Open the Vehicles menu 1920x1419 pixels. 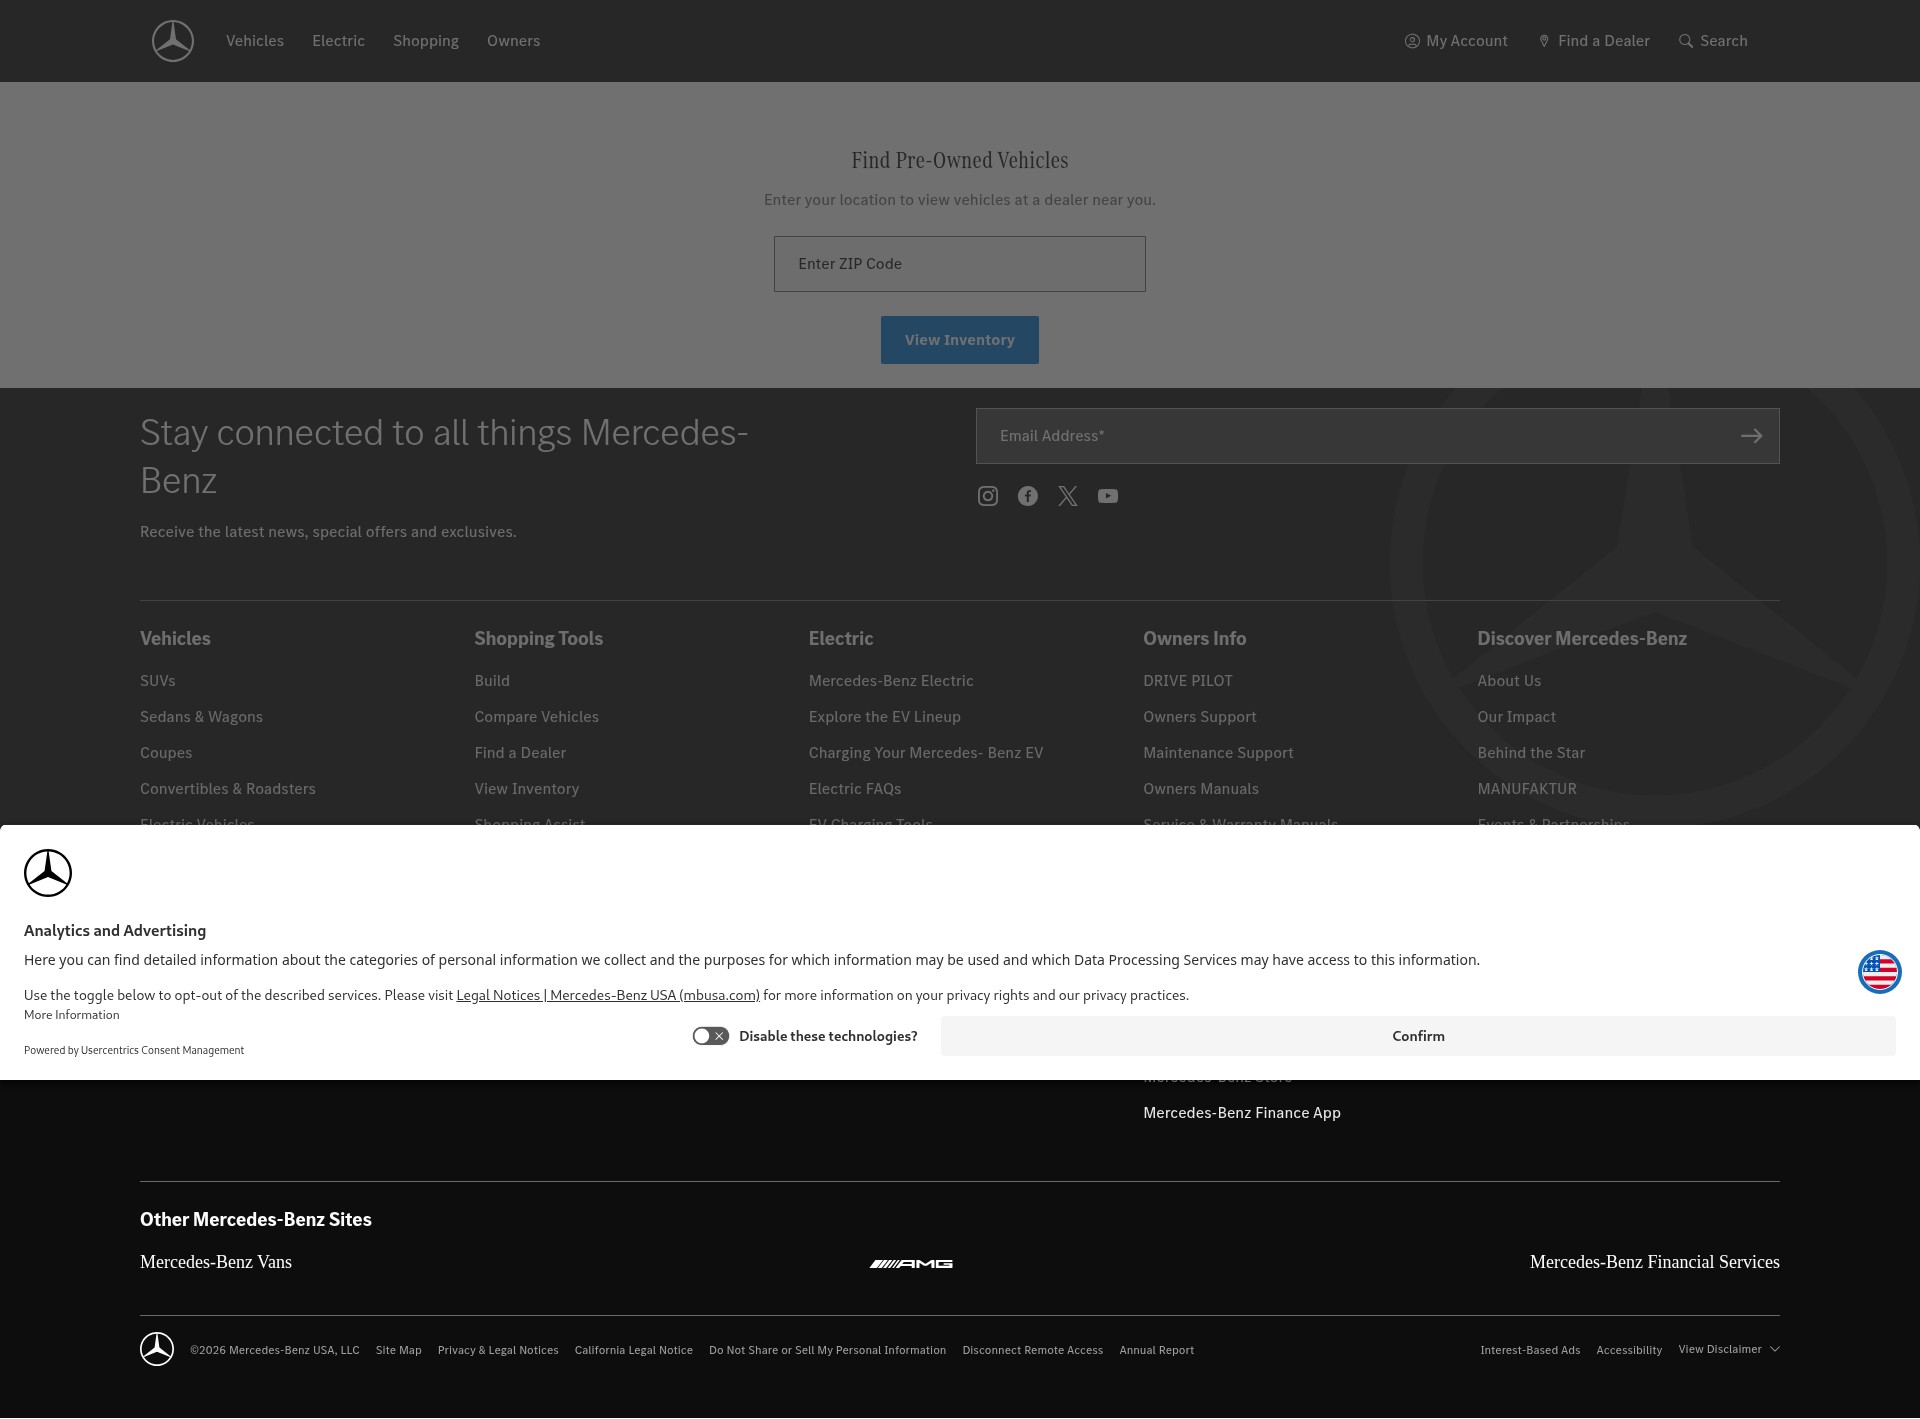(255, 41)
